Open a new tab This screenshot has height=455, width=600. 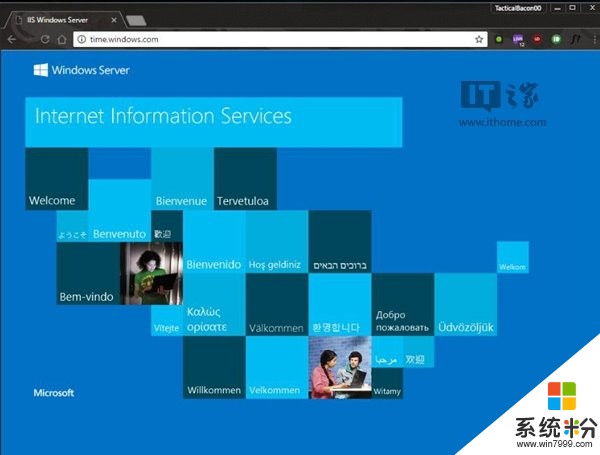tap(136, 20)
